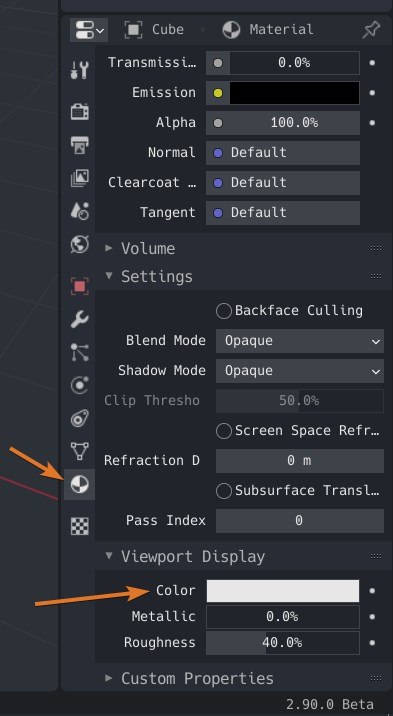393x716 pixels.
Task: Enable Backface Culling checkbox
Action: (x=224, y=311)
